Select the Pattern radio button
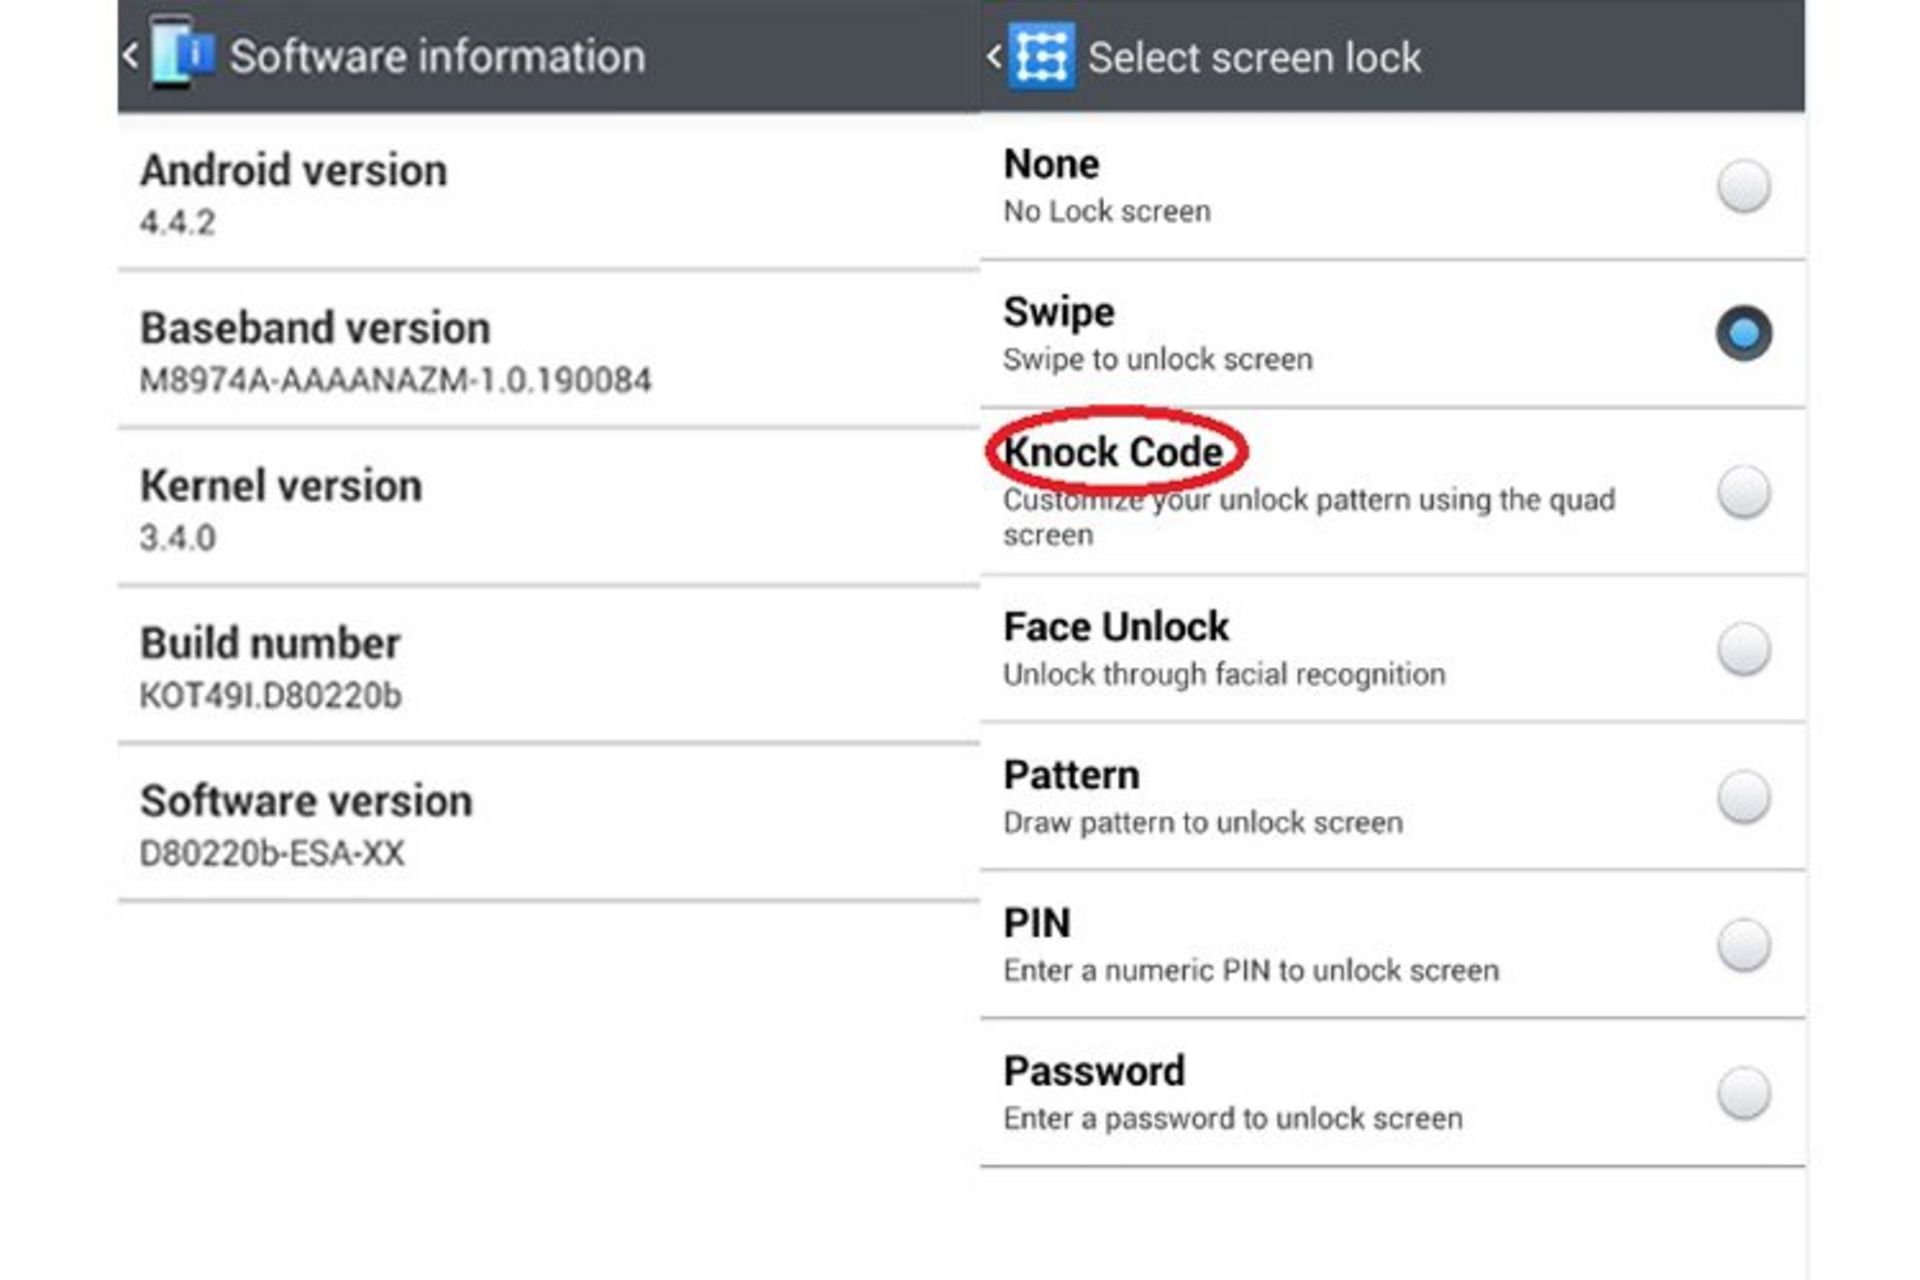Image resolution: width=1920 pixels, height=1280 pixels. tap(1743, 797)
